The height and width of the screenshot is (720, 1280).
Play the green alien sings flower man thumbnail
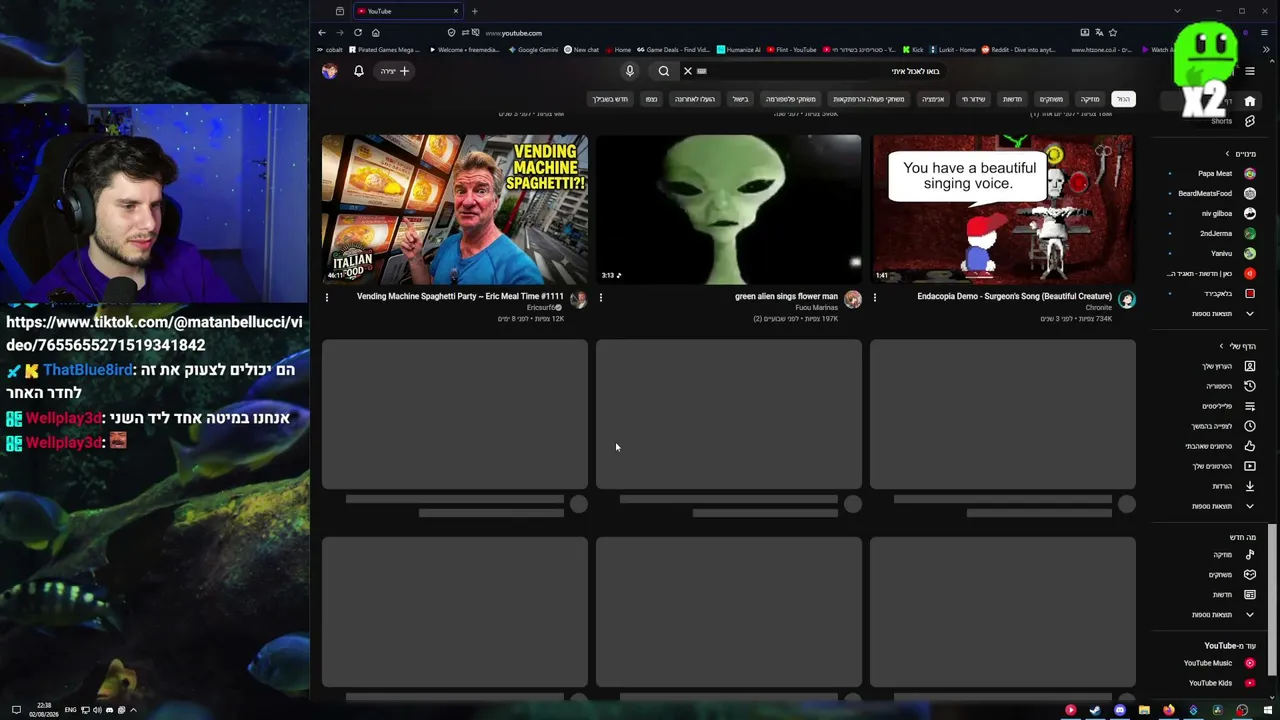pyautogui.click(x=729, y=210)
